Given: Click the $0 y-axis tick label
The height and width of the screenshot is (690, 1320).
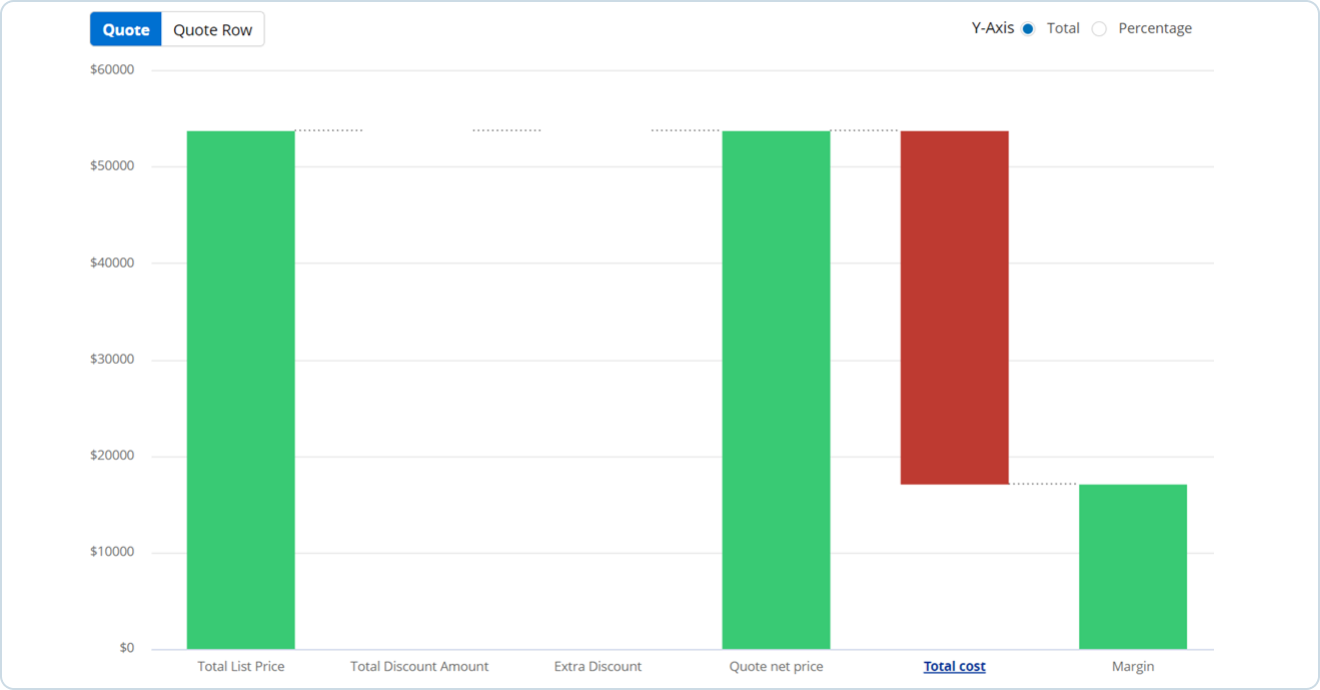Looking at the screenshot, I should pyautogui.click(x=126, y=648).
